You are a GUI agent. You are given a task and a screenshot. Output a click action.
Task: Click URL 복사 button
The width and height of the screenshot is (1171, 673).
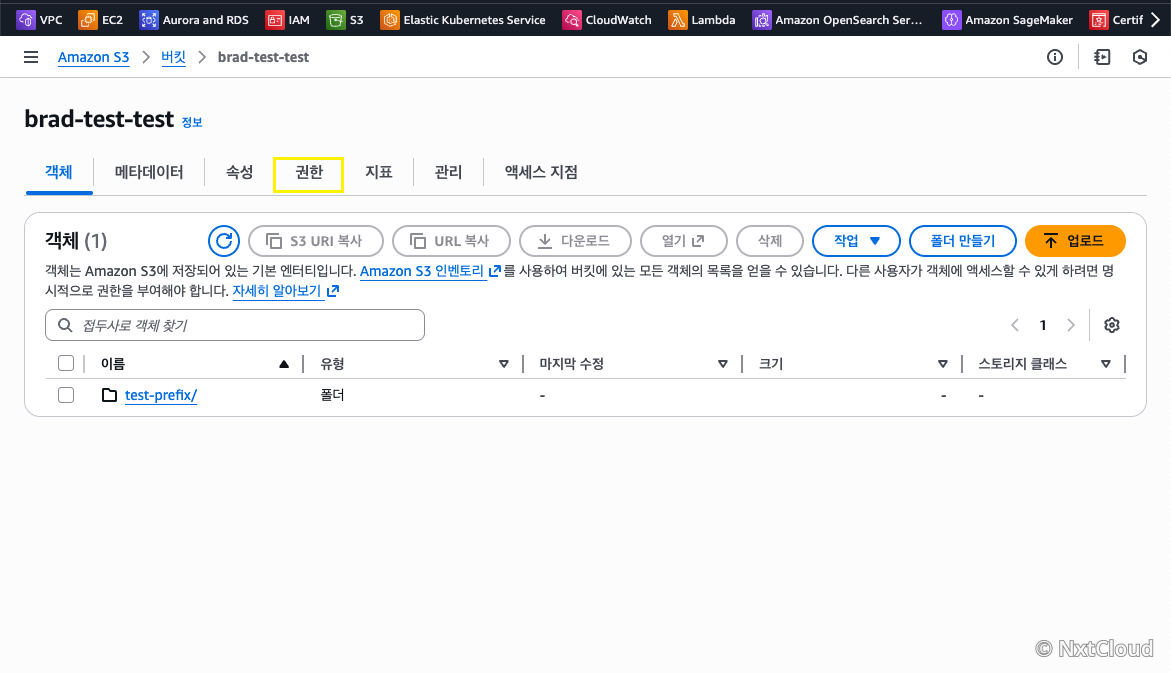[451, 241]
